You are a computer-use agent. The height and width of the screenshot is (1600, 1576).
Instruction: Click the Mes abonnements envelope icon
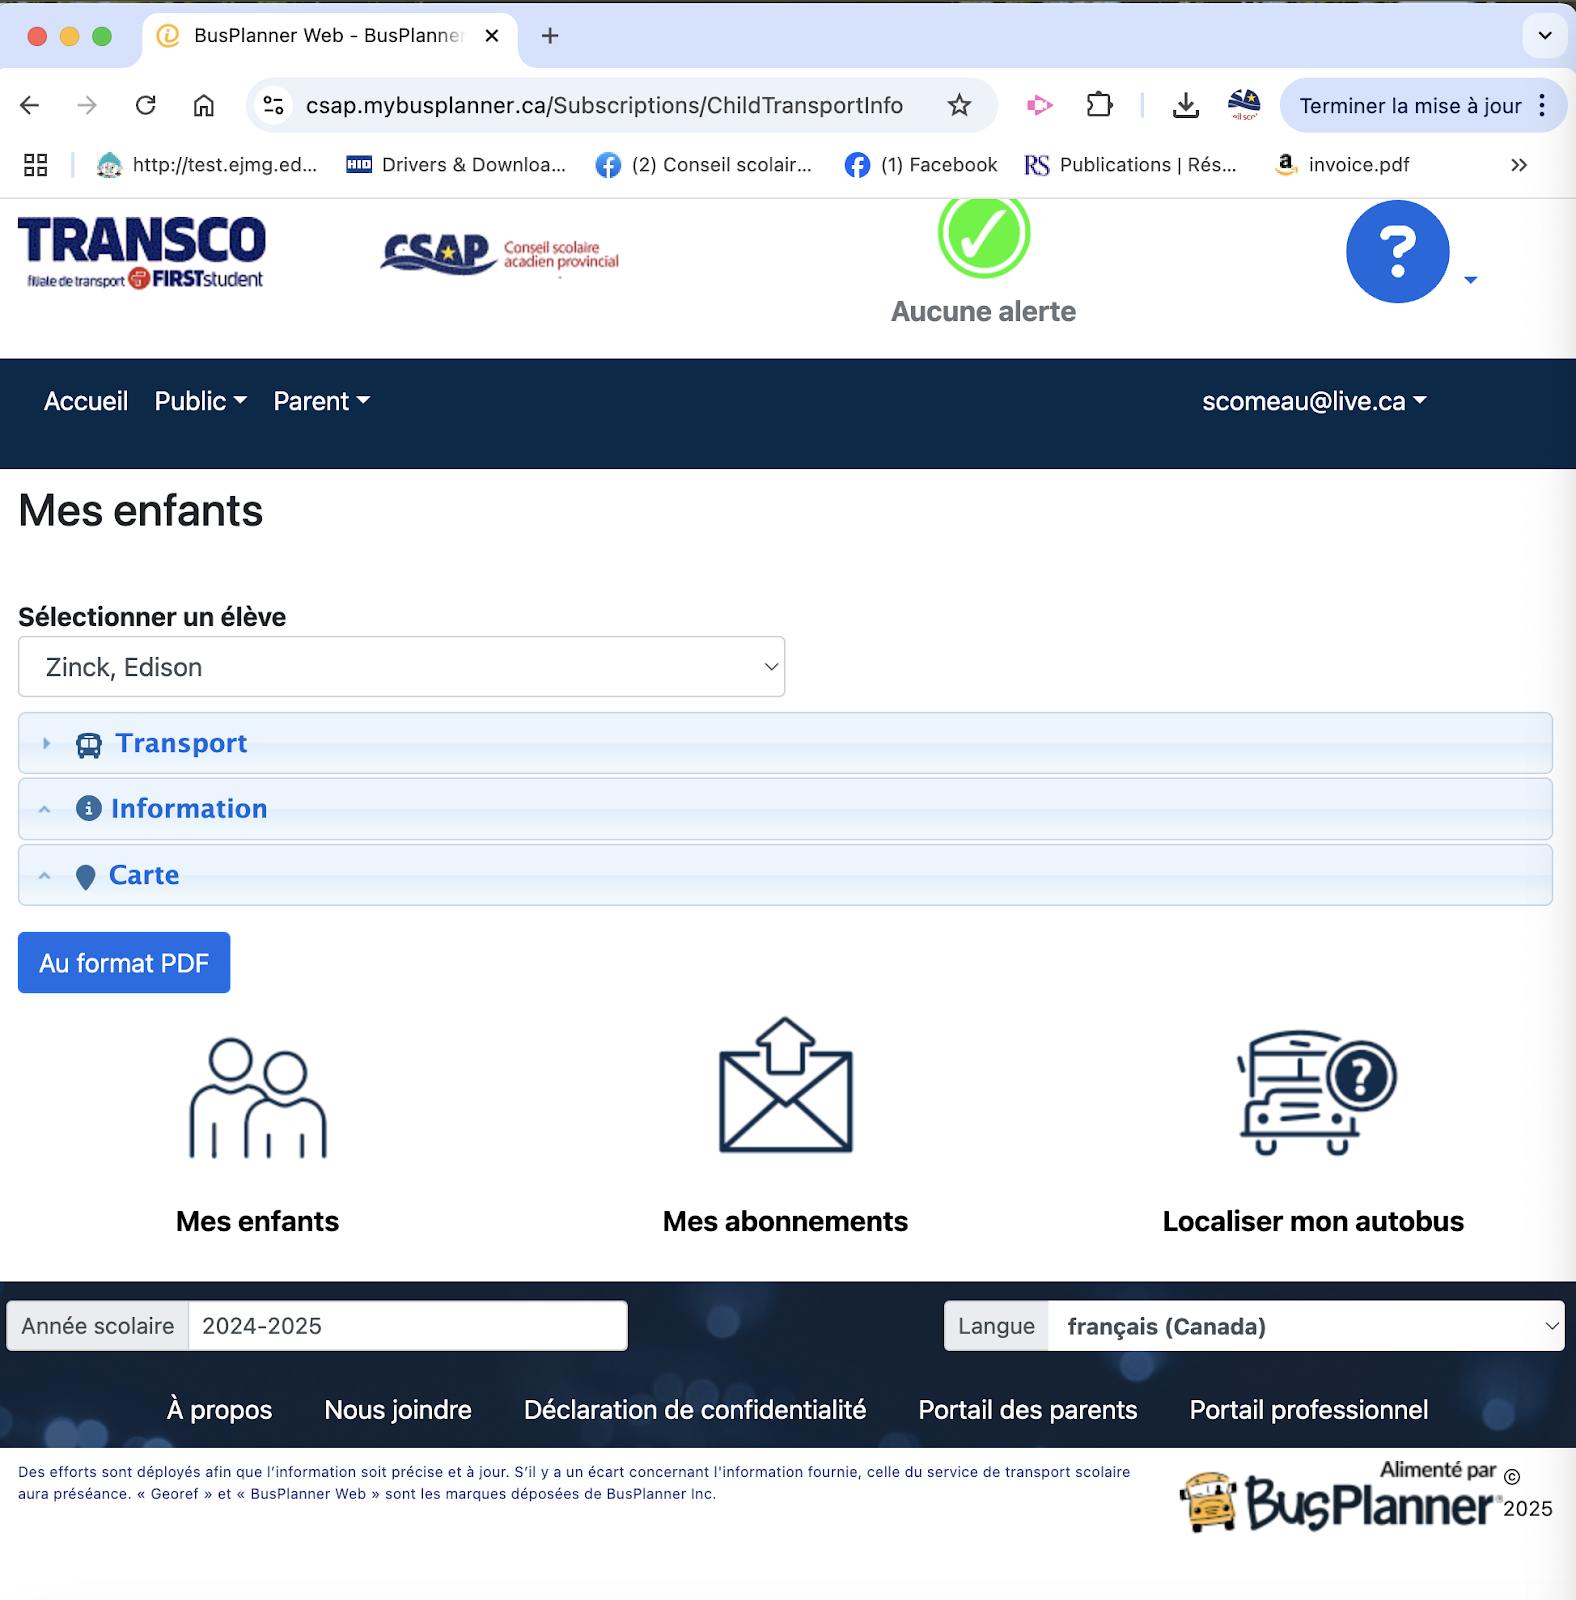[x=786, y=1086]
